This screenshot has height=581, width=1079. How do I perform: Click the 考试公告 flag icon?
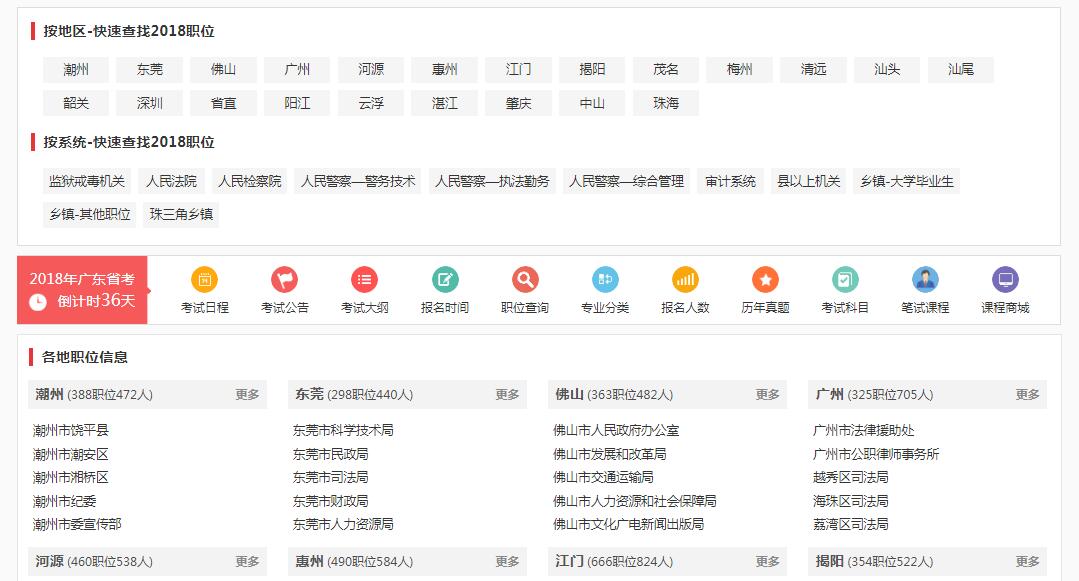point(284,279)
